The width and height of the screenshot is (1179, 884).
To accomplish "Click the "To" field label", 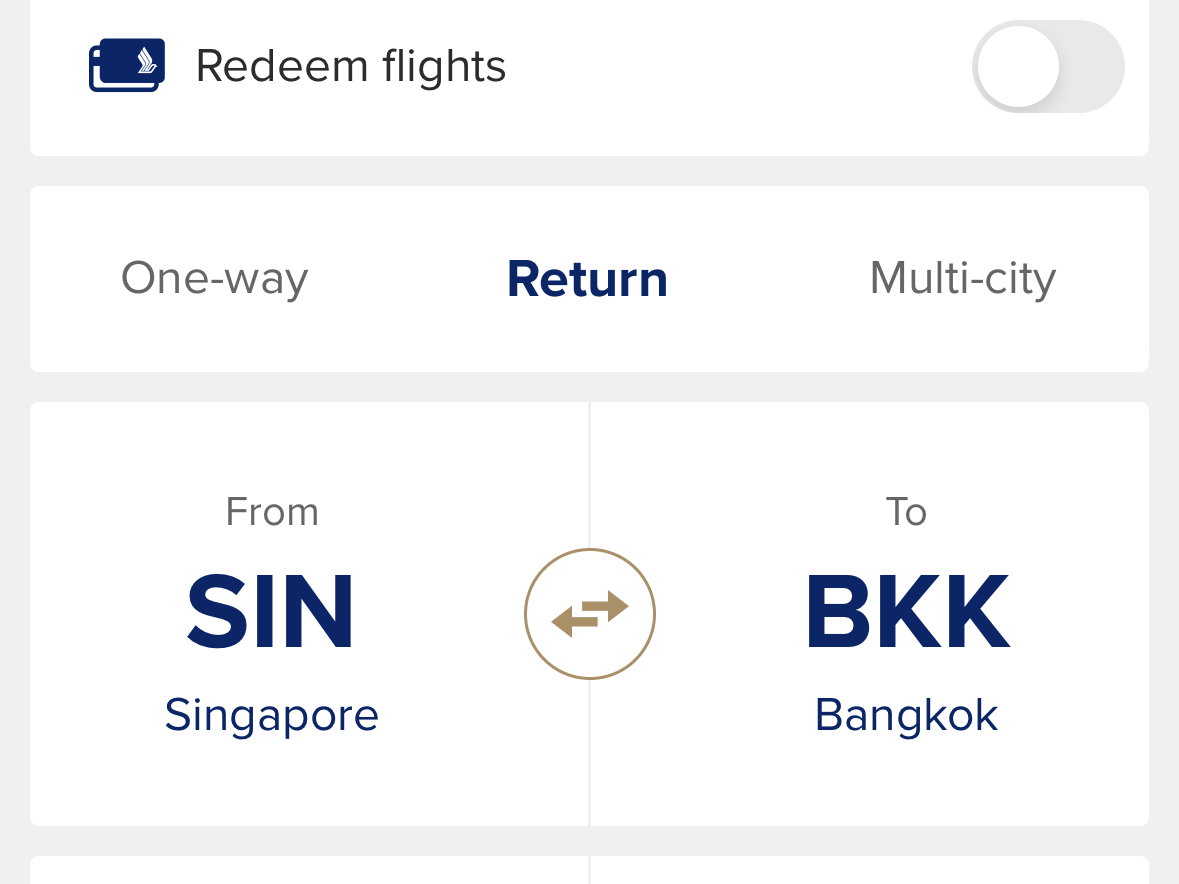I will [x=906, y=512].
